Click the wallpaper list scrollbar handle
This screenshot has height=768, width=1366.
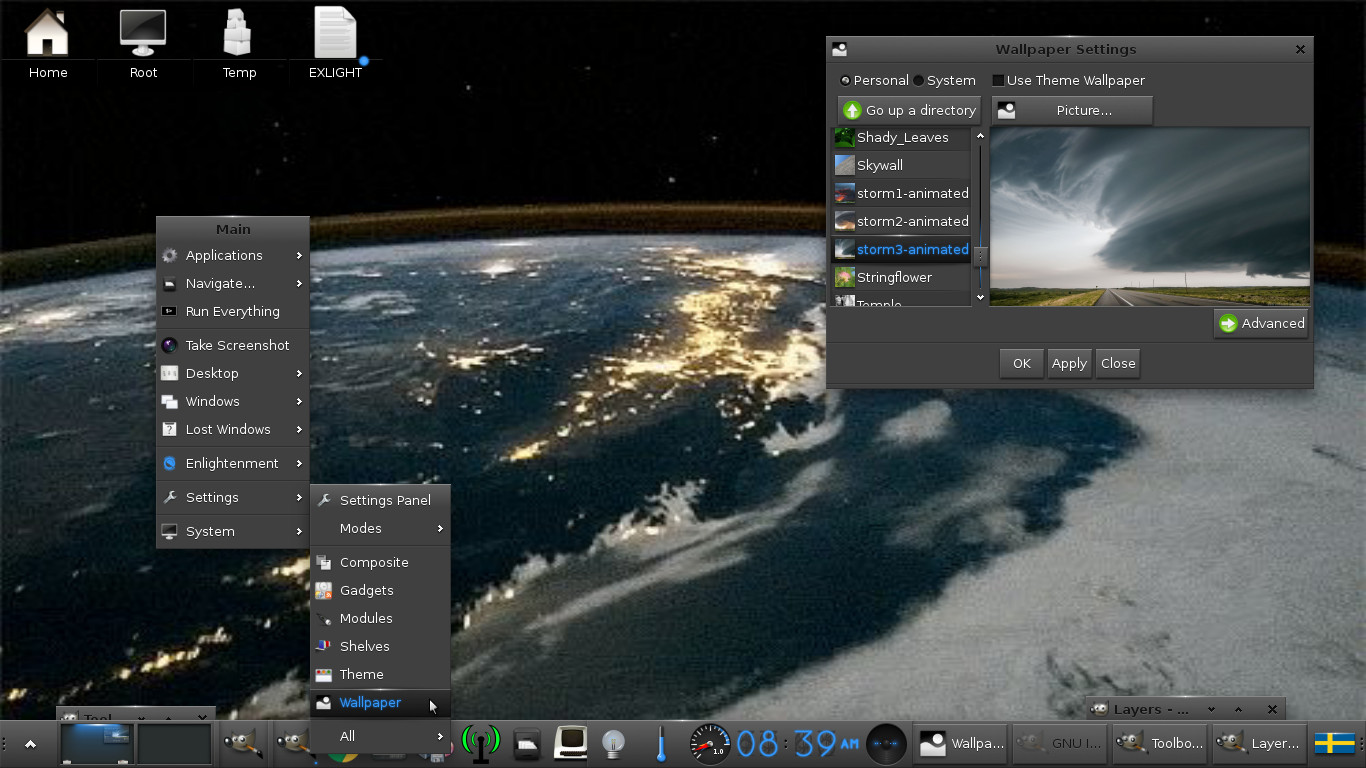click(x=980, y=256)
